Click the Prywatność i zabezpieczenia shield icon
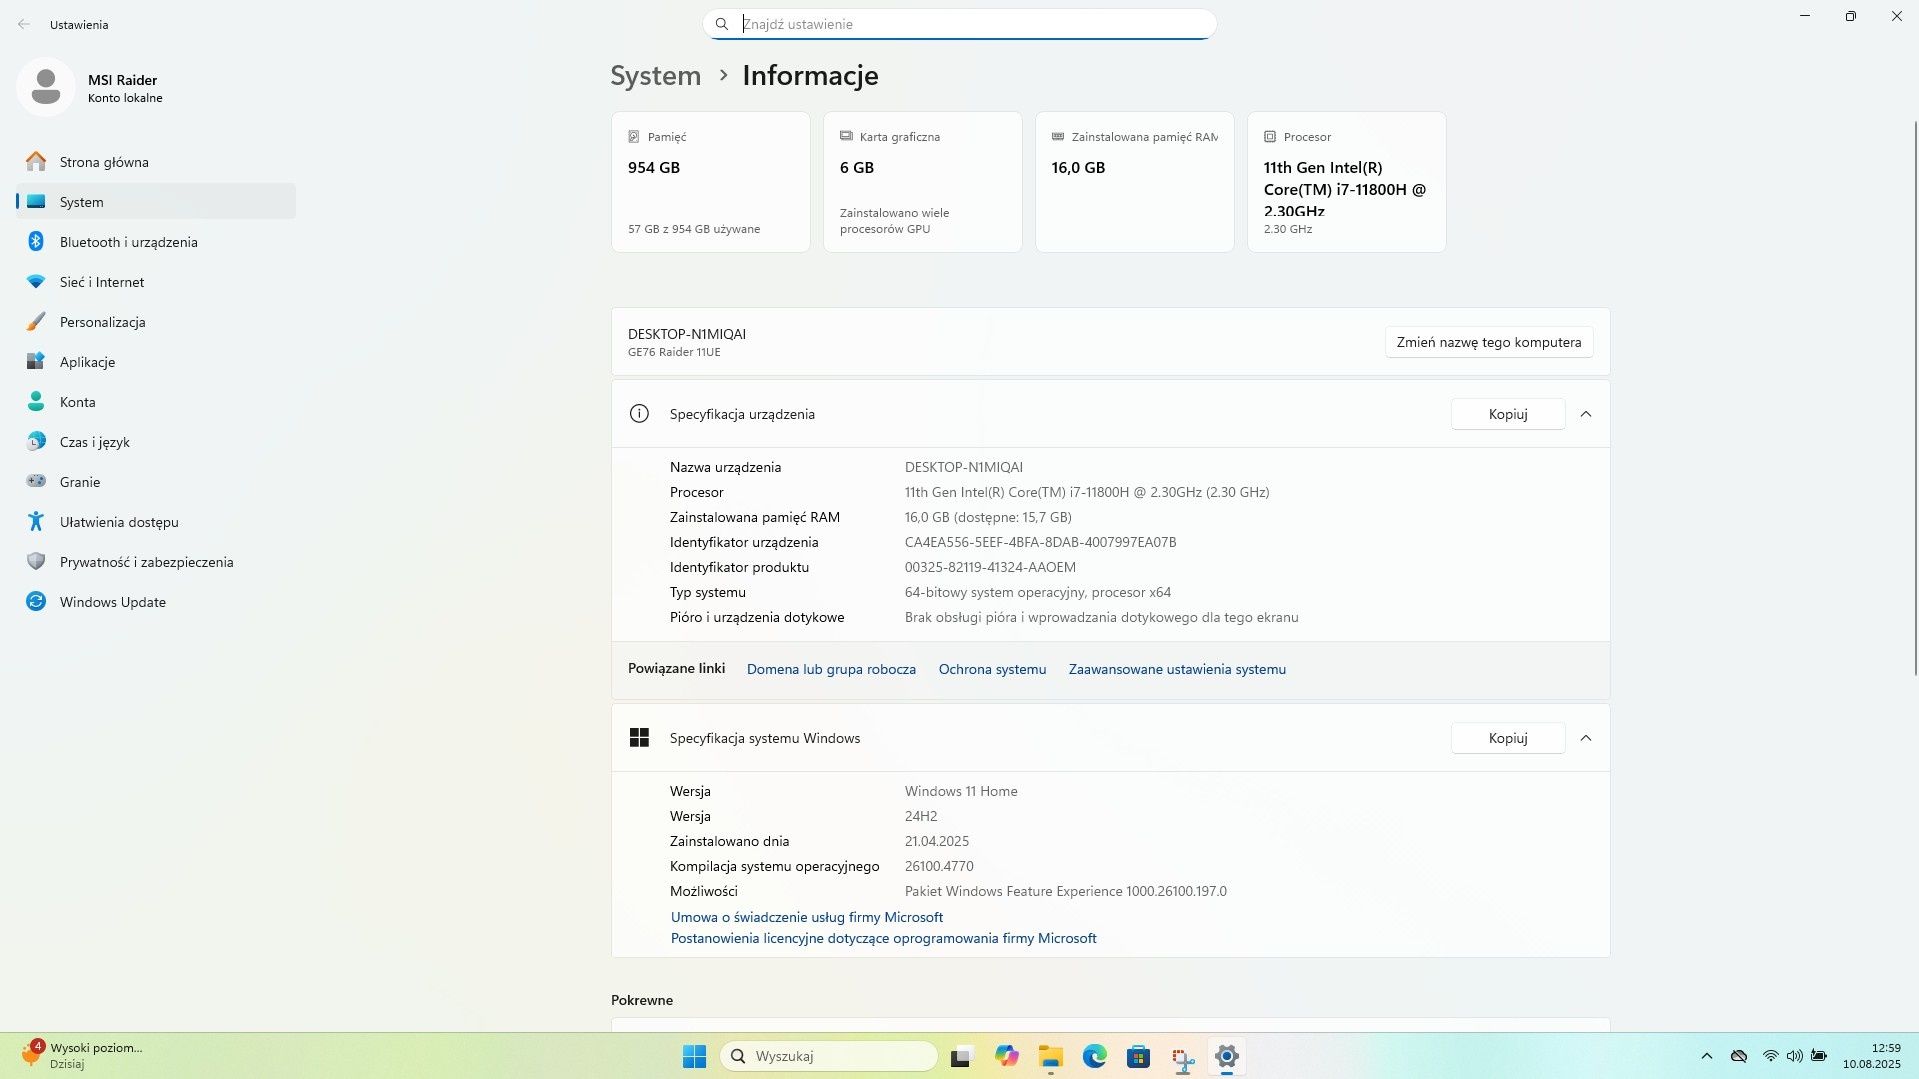The height and width of the screenshot is (1079, 1919). pyautogui.click(x=36, y=562)
